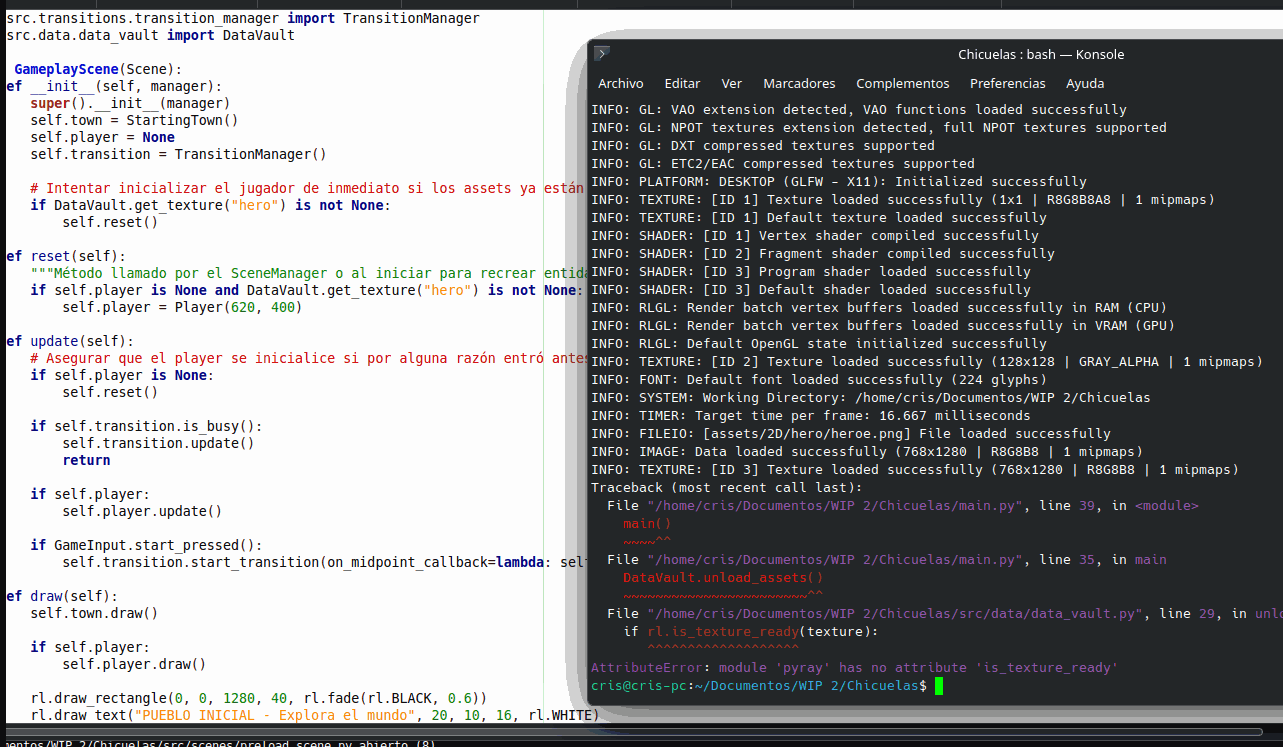Click the 'if rl.is_texture_ready(texture):' traceback line
Viewport: 1283px width, 747px height.
pos(750,632)
